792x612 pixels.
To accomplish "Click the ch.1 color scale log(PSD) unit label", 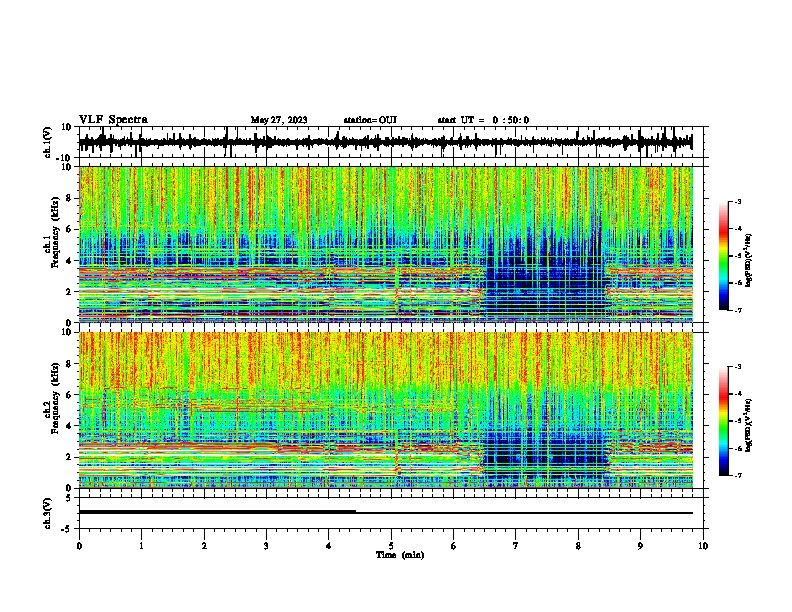I will pyautogui.click(x=748, y=260).
